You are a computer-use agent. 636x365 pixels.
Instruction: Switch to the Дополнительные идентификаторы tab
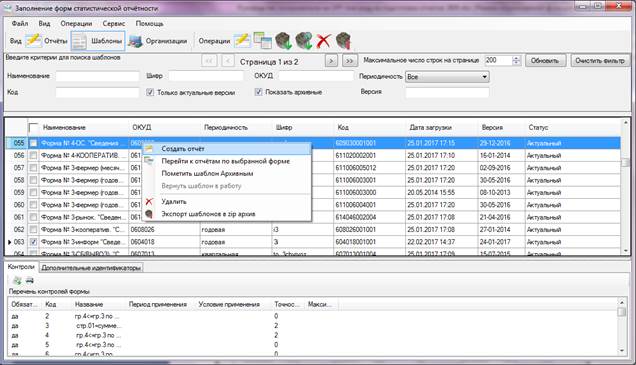[91, 268]
